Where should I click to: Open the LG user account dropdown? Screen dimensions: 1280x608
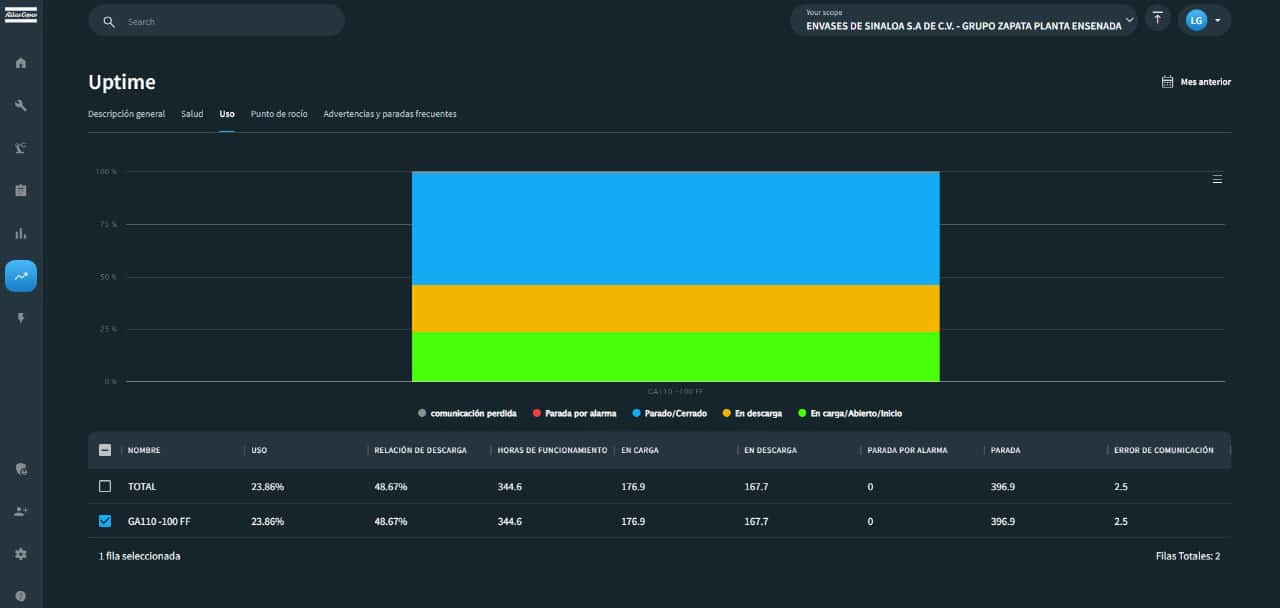point(1204,20)
